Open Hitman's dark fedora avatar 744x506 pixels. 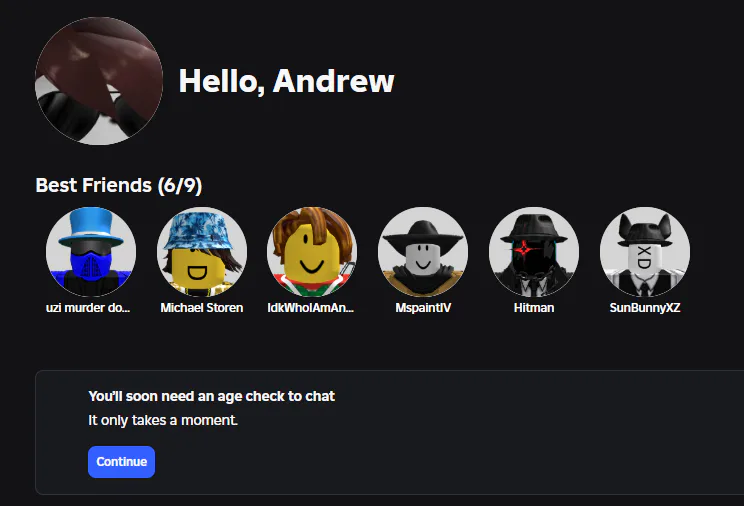(534, 251)
